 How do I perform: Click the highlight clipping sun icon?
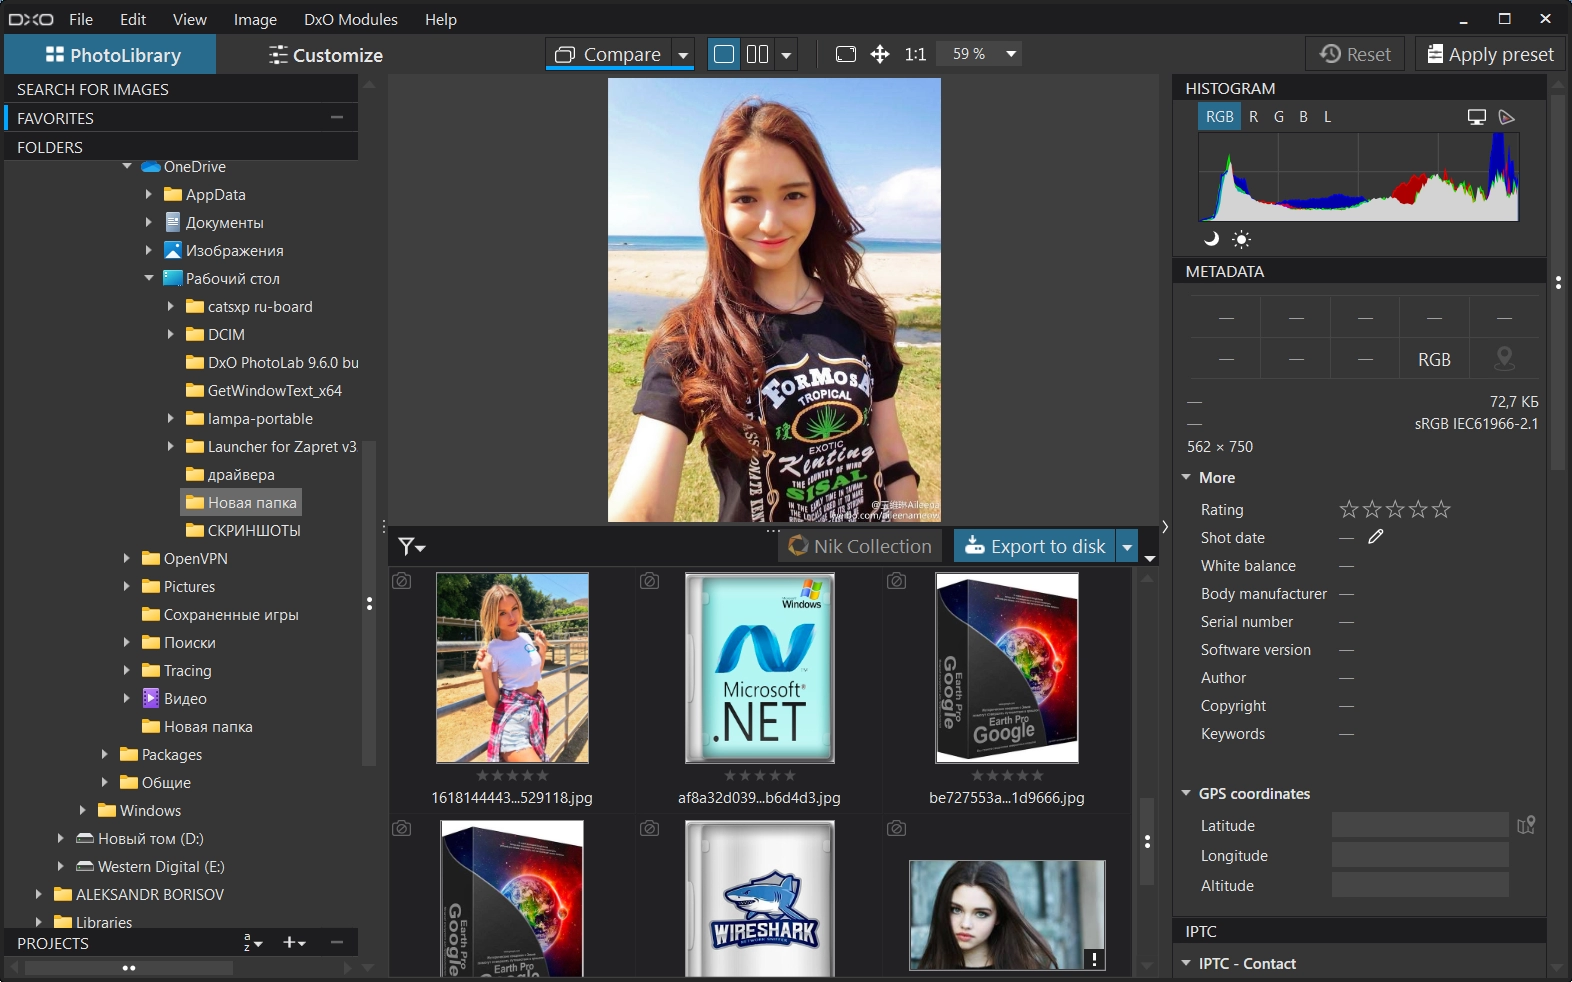tap(1241, 239)
